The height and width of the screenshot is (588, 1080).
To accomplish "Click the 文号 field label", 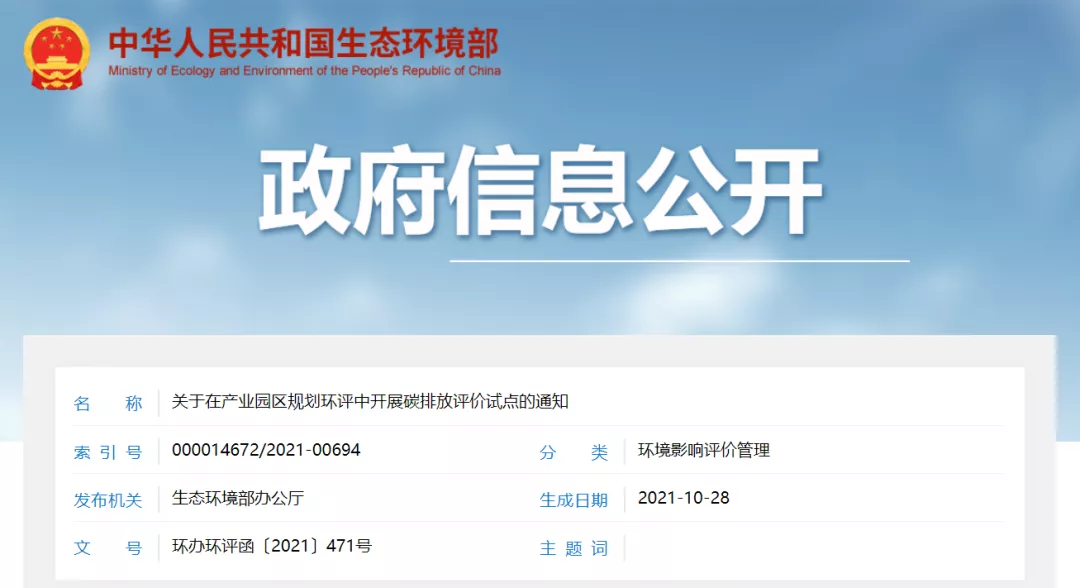I will pyautogui.click(x=108, y=548).
